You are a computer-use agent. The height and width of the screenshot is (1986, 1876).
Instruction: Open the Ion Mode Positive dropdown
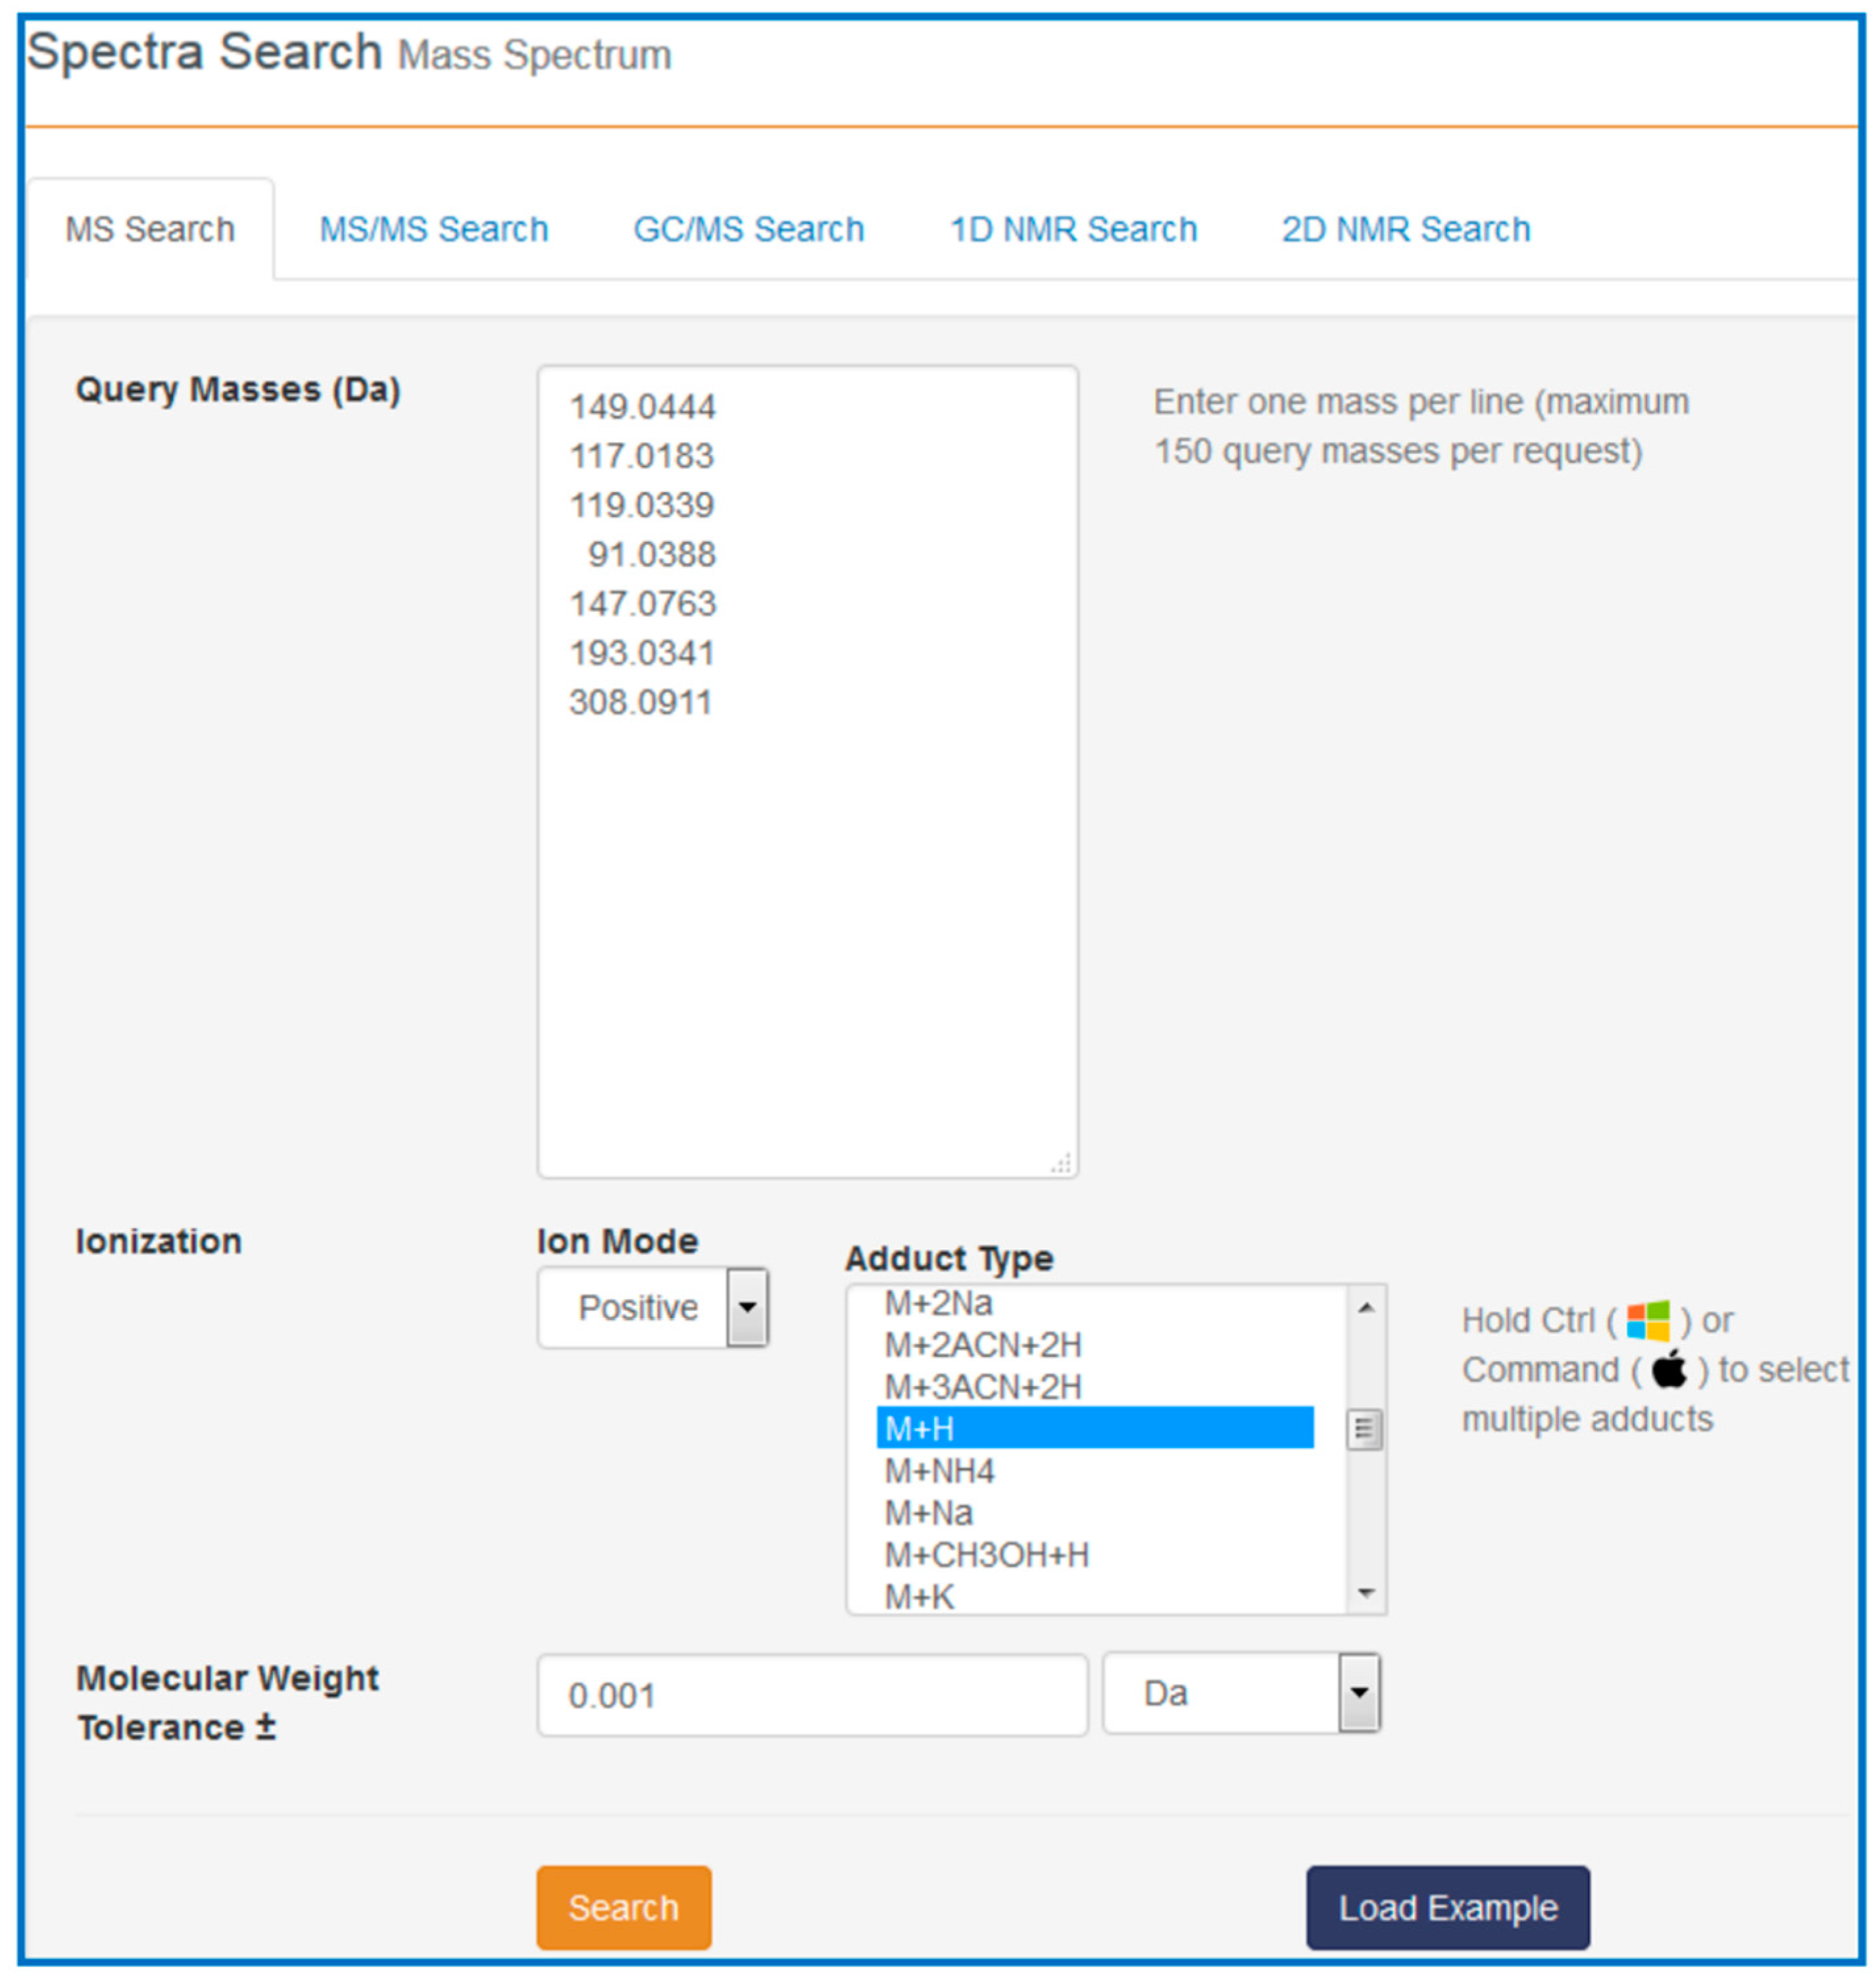click(x=653, y=1307)
